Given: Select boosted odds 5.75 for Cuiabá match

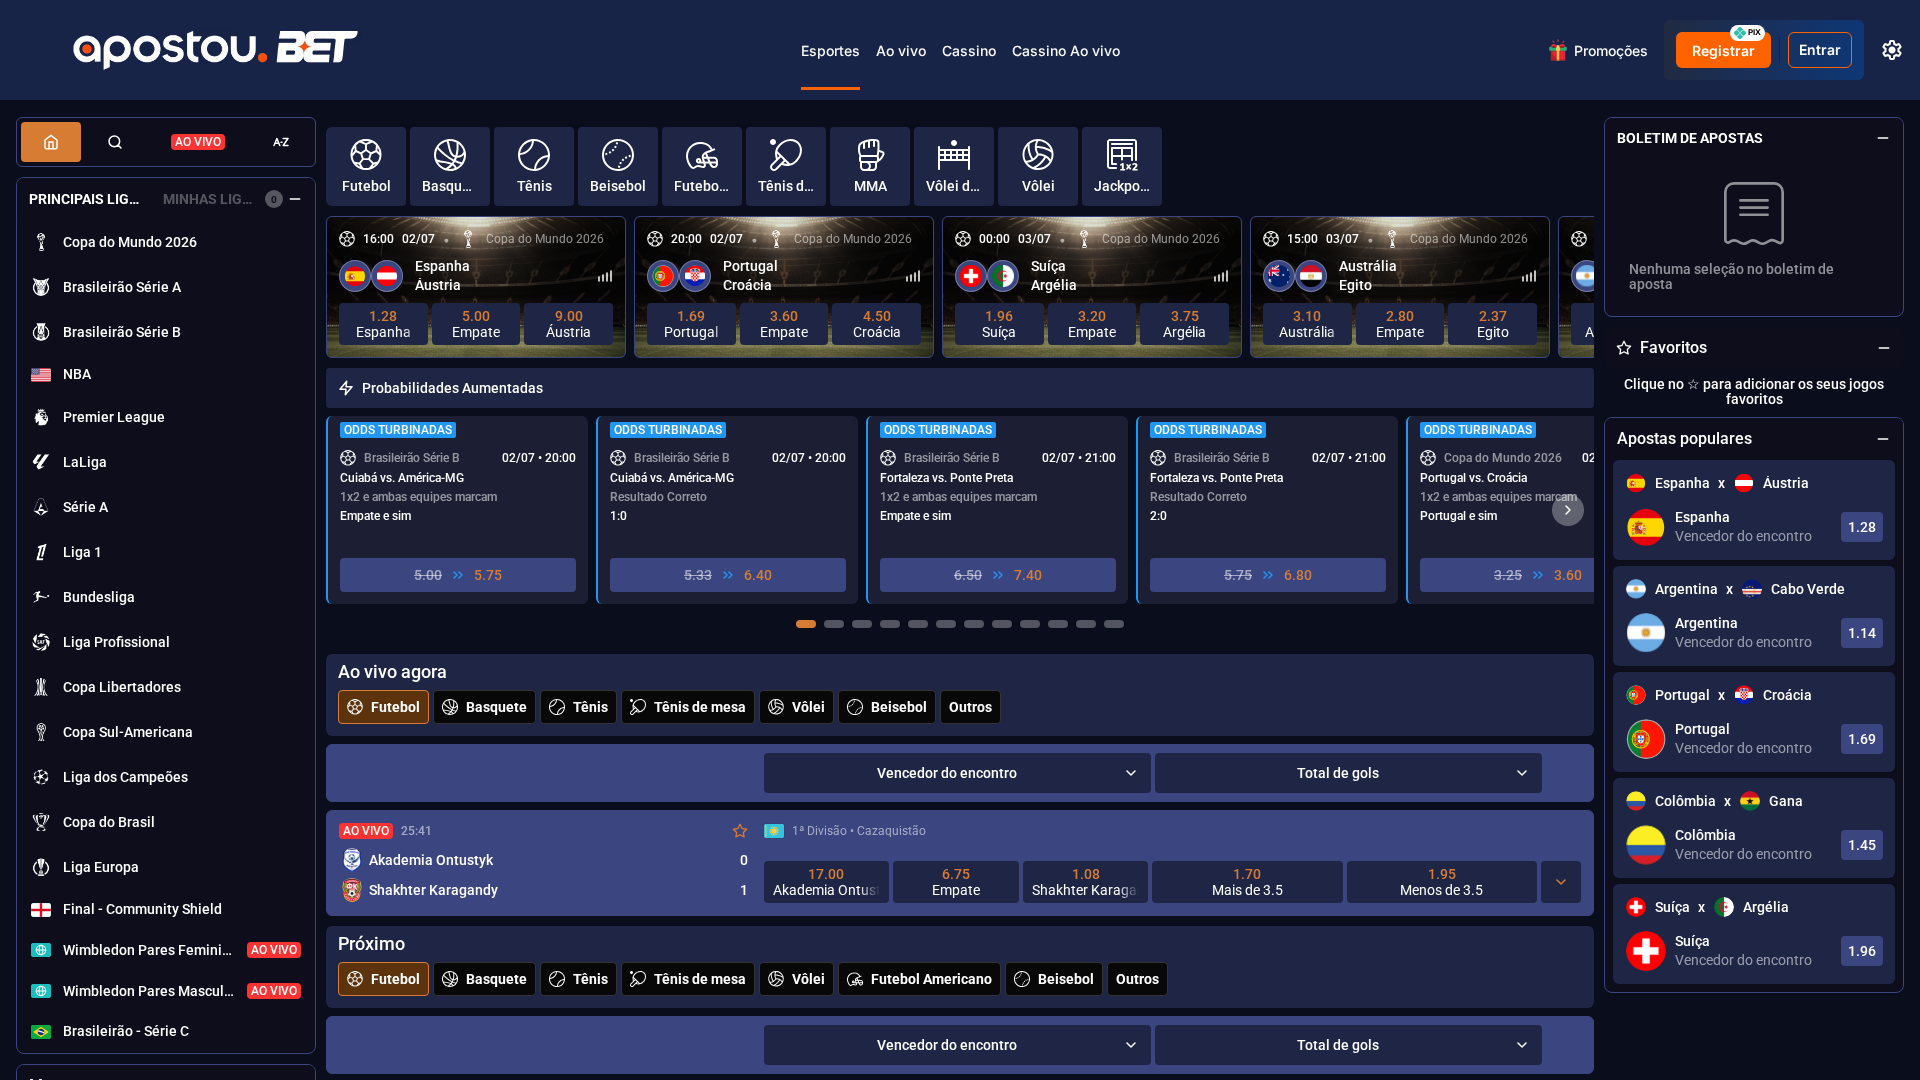Looking at the screenshot, I should coord(458,575).
